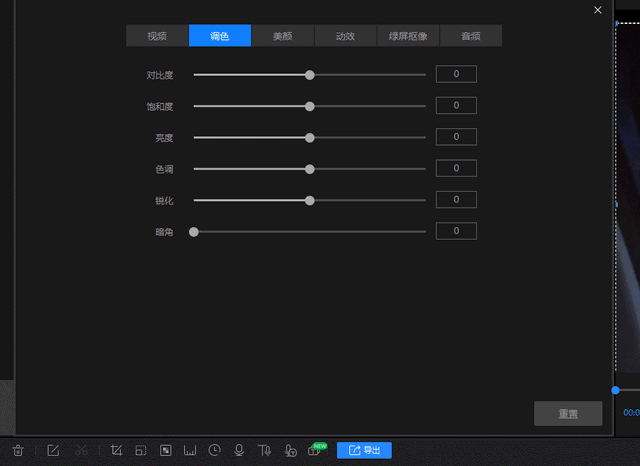Click the 重置 reset button
Screen dimensions: 640x466
point(568,414)
